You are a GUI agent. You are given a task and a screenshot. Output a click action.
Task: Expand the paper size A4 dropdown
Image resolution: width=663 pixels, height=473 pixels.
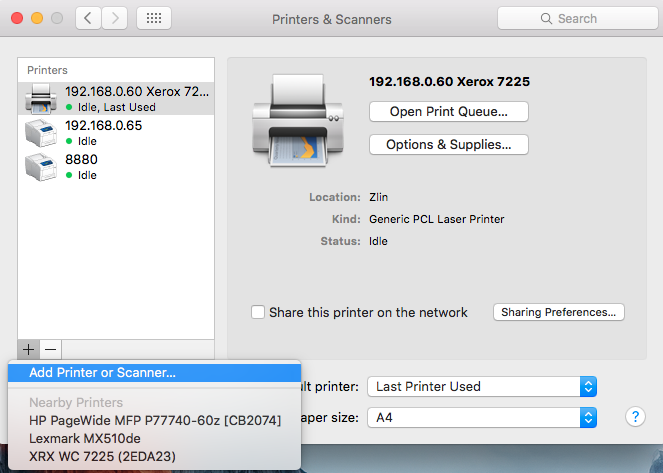click(482, 417)
